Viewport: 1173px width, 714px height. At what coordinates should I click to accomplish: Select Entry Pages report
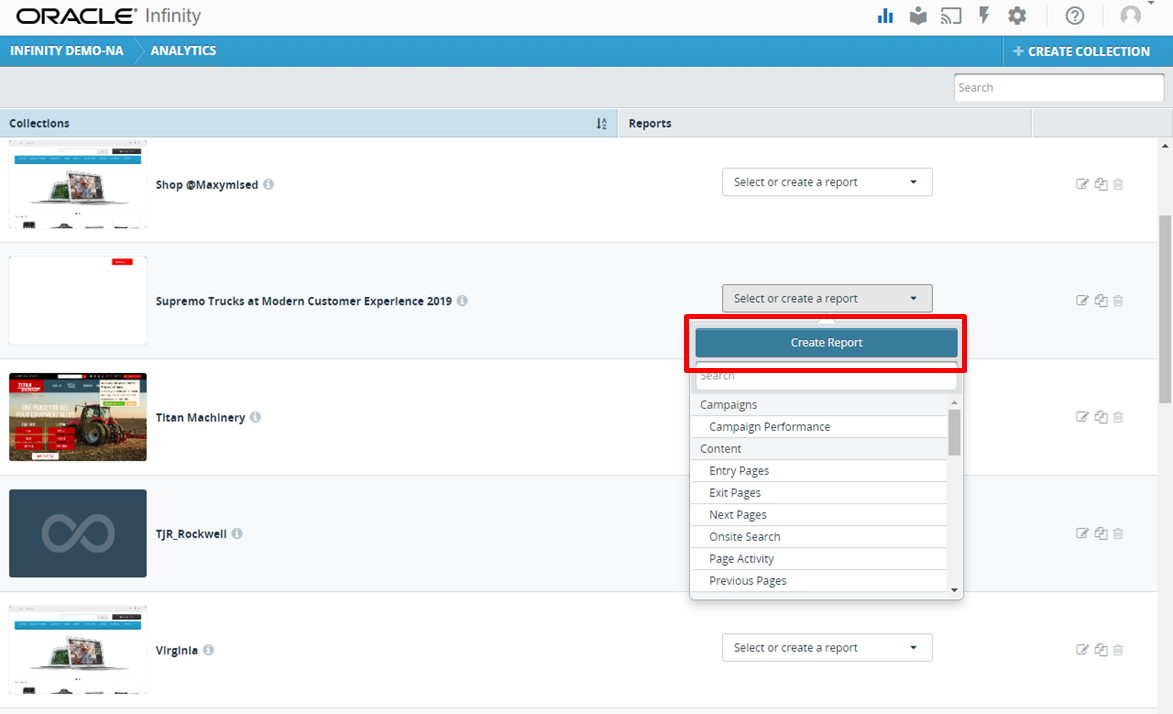click(818, 471)
